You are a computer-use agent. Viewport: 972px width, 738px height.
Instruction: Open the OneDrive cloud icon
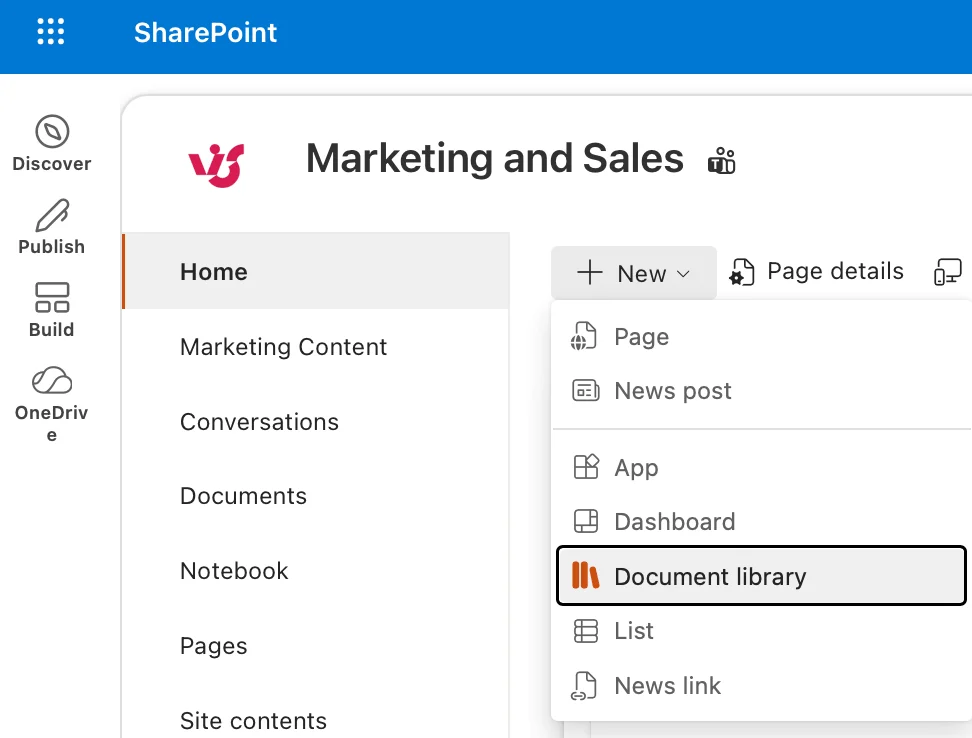52,379
